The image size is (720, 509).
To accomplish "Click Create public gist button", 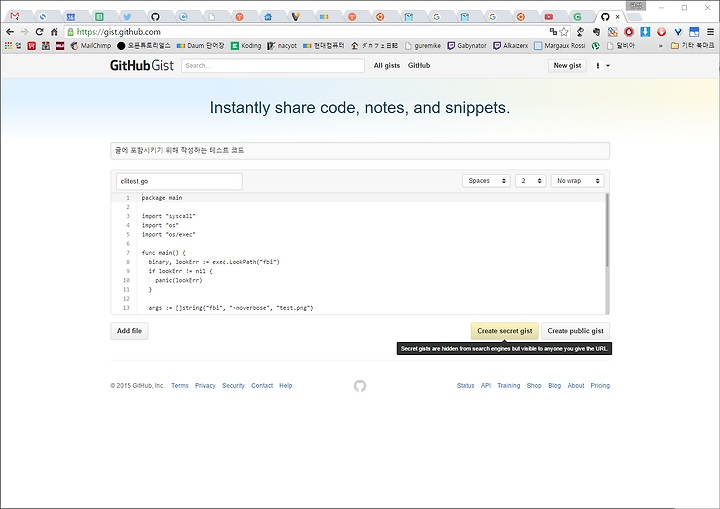I will (575, 331).
